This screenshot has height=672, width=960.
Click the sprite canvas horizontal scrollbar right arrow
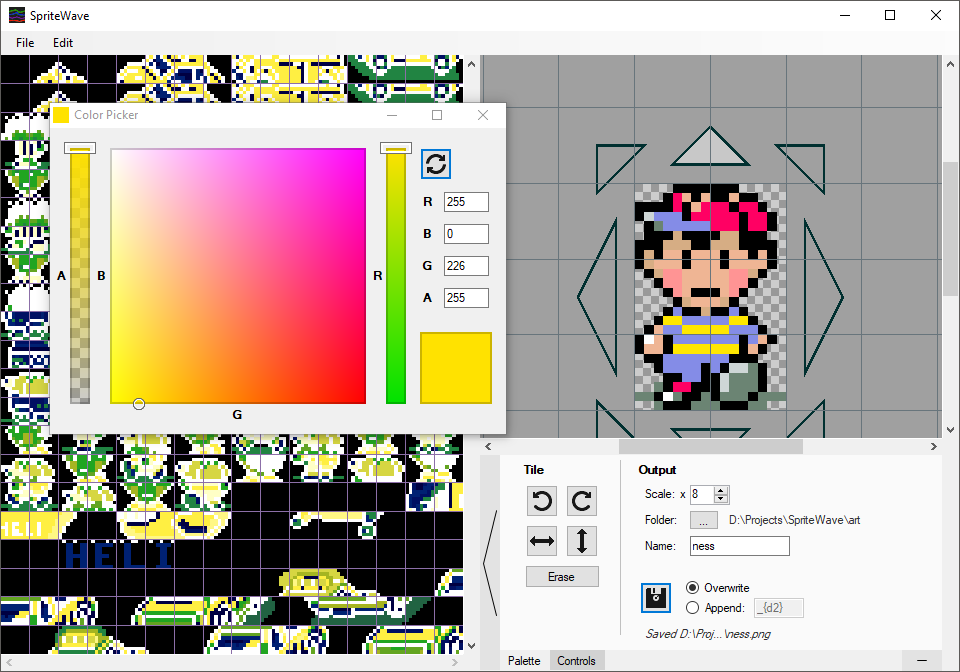pyautogui.click(x=934, y=447)
